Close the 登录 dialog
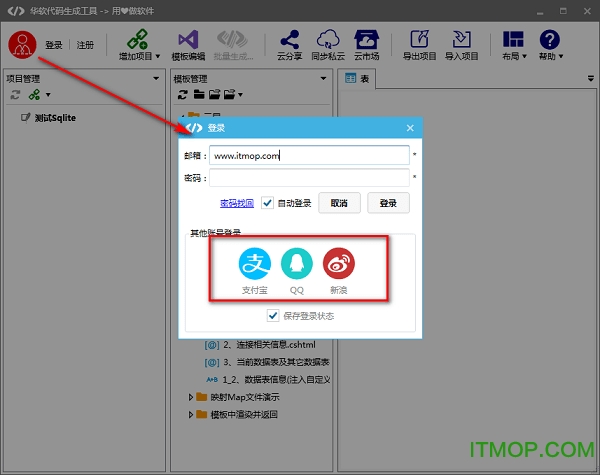Viewport: 600px width, 475px height. (410, 128)
